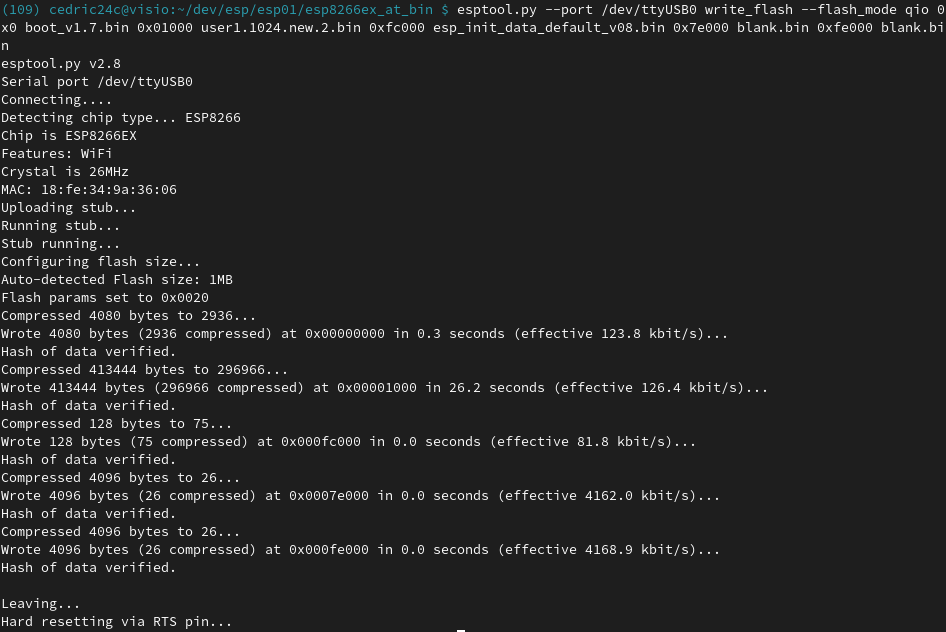Click address 0x000fc000 in the output
946x632 pixels.
pos(321,442)
